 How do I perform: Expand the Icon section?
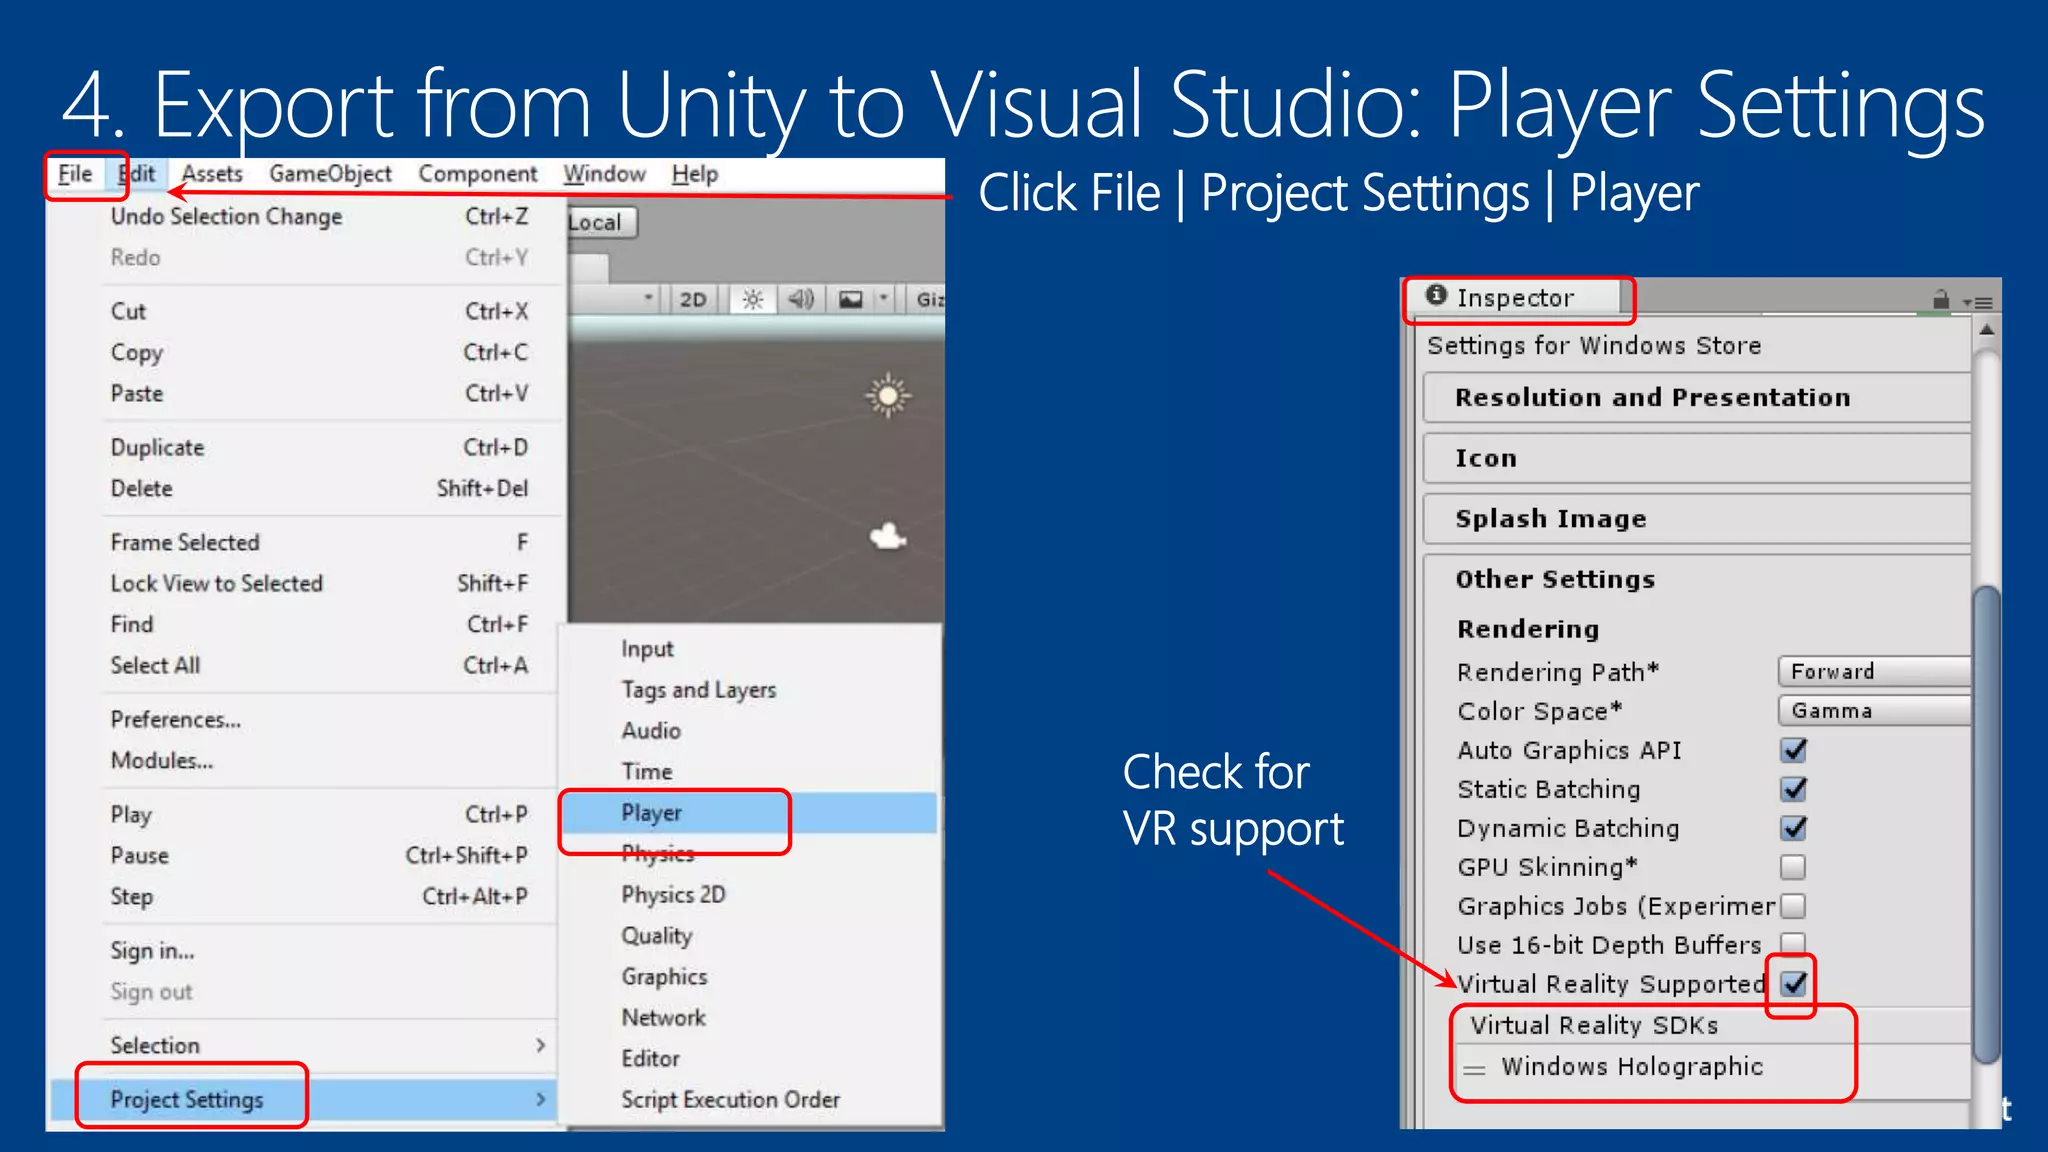click(1697, 459)
